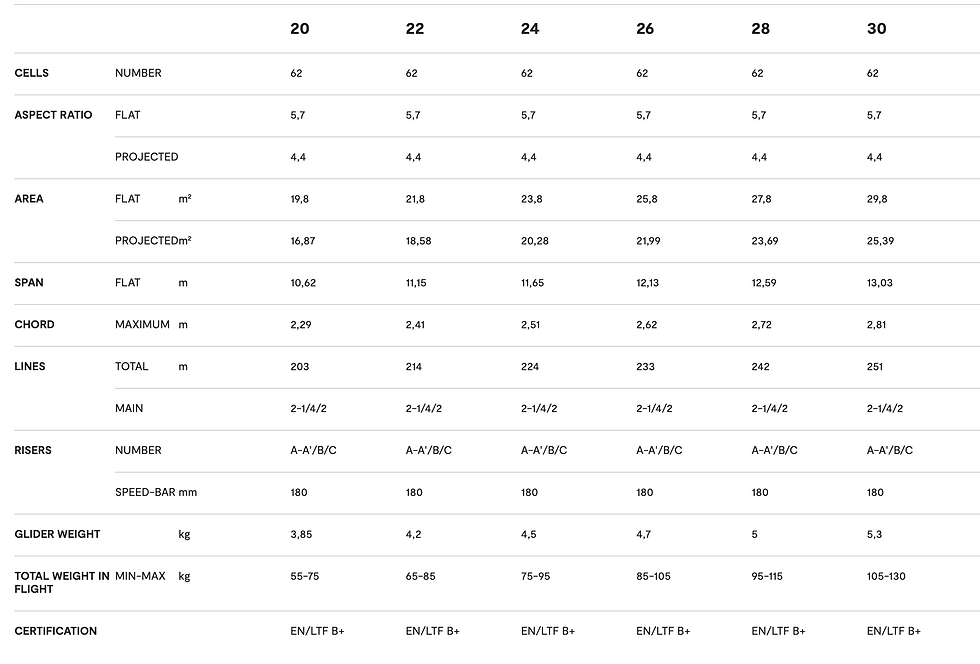Select the GLIDER WEIGHT row label
The width and height of the screenshot is (980, 664).
click(57, 534)
